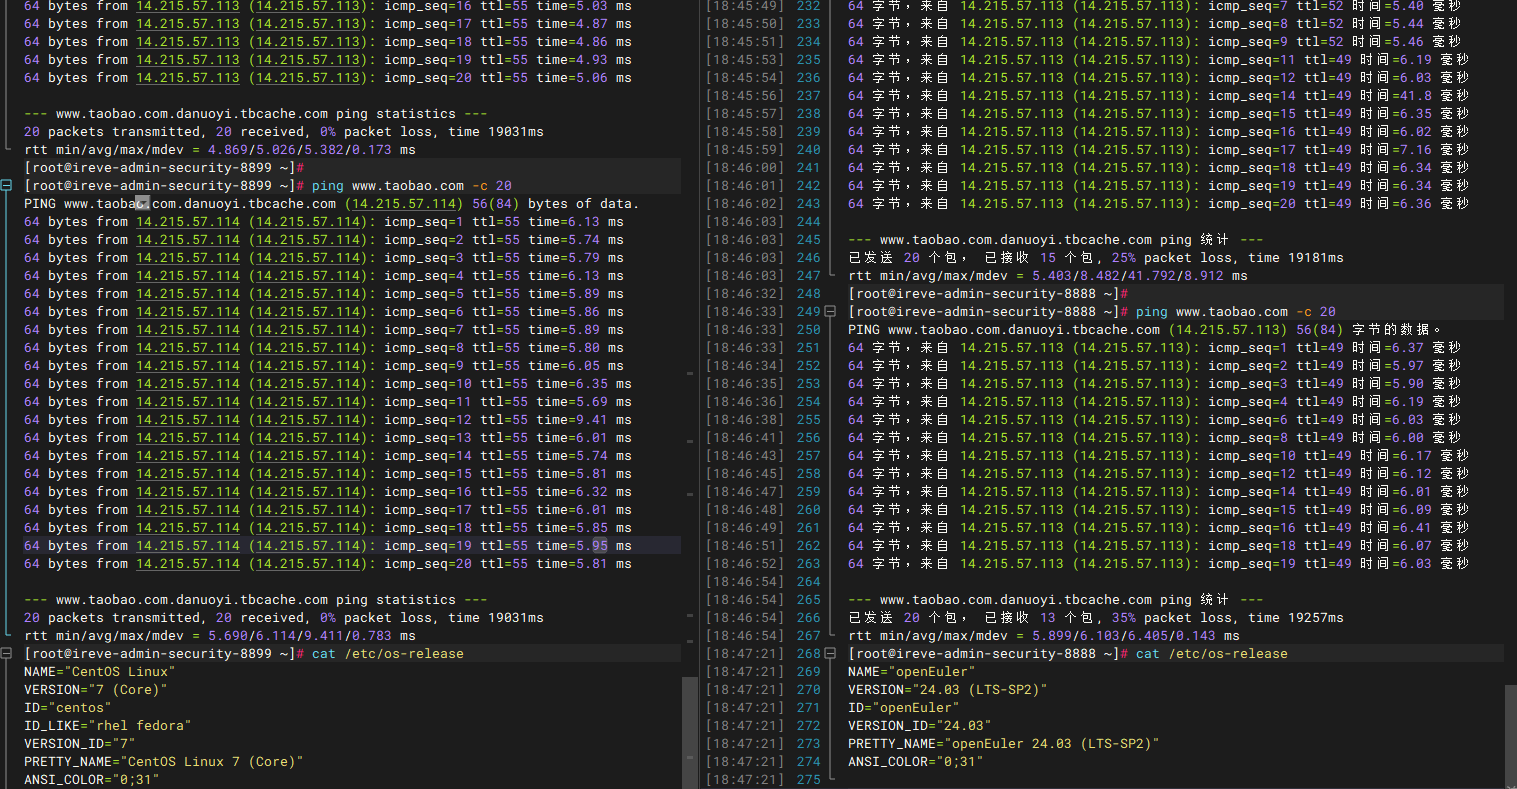Image resolution: width=1517 pixels, height=789 pixels.
Task: Click the word ping in the 8899 prompt
Action: tap(327, 186)
